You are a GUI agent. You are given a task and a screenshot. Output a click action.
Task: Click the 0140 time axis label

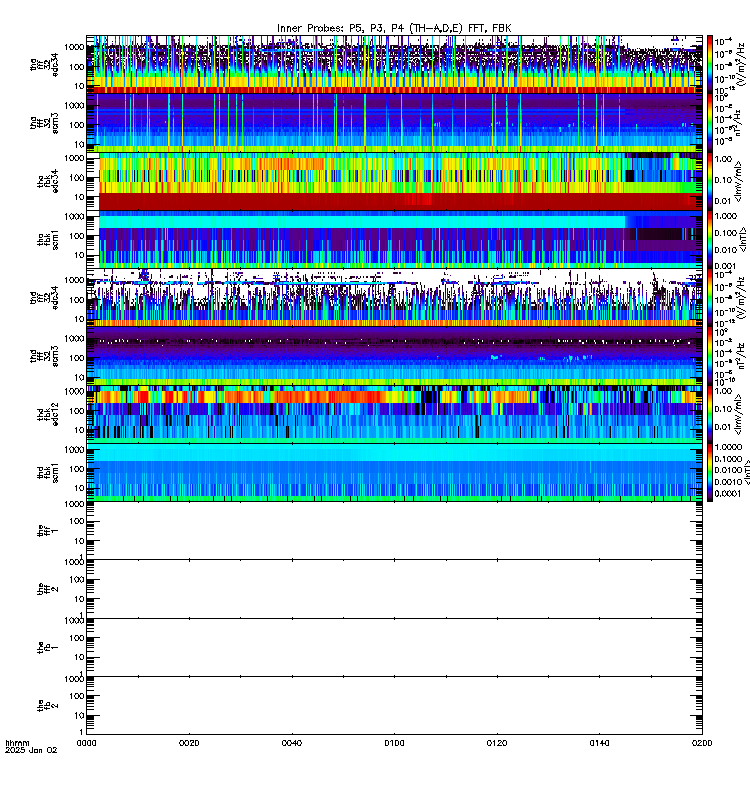pos(599,743)
